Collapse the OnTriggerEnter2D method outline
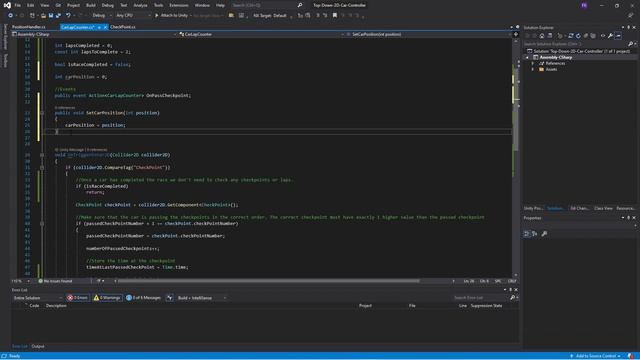The width and height of the screenshot is (640, 360). click(42, 155)
